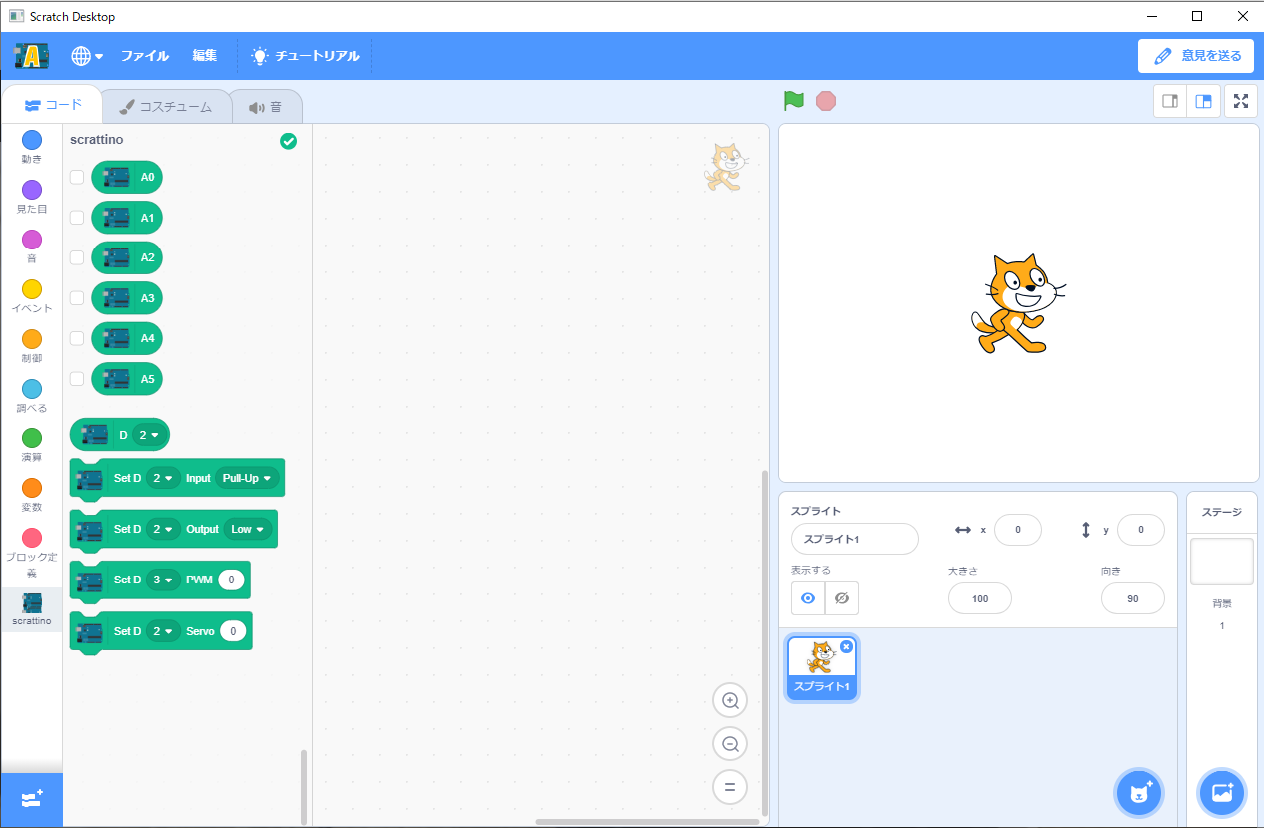Select the 動き motion category
This screenshot has height=828, width=1264.
tap(32, 146)
